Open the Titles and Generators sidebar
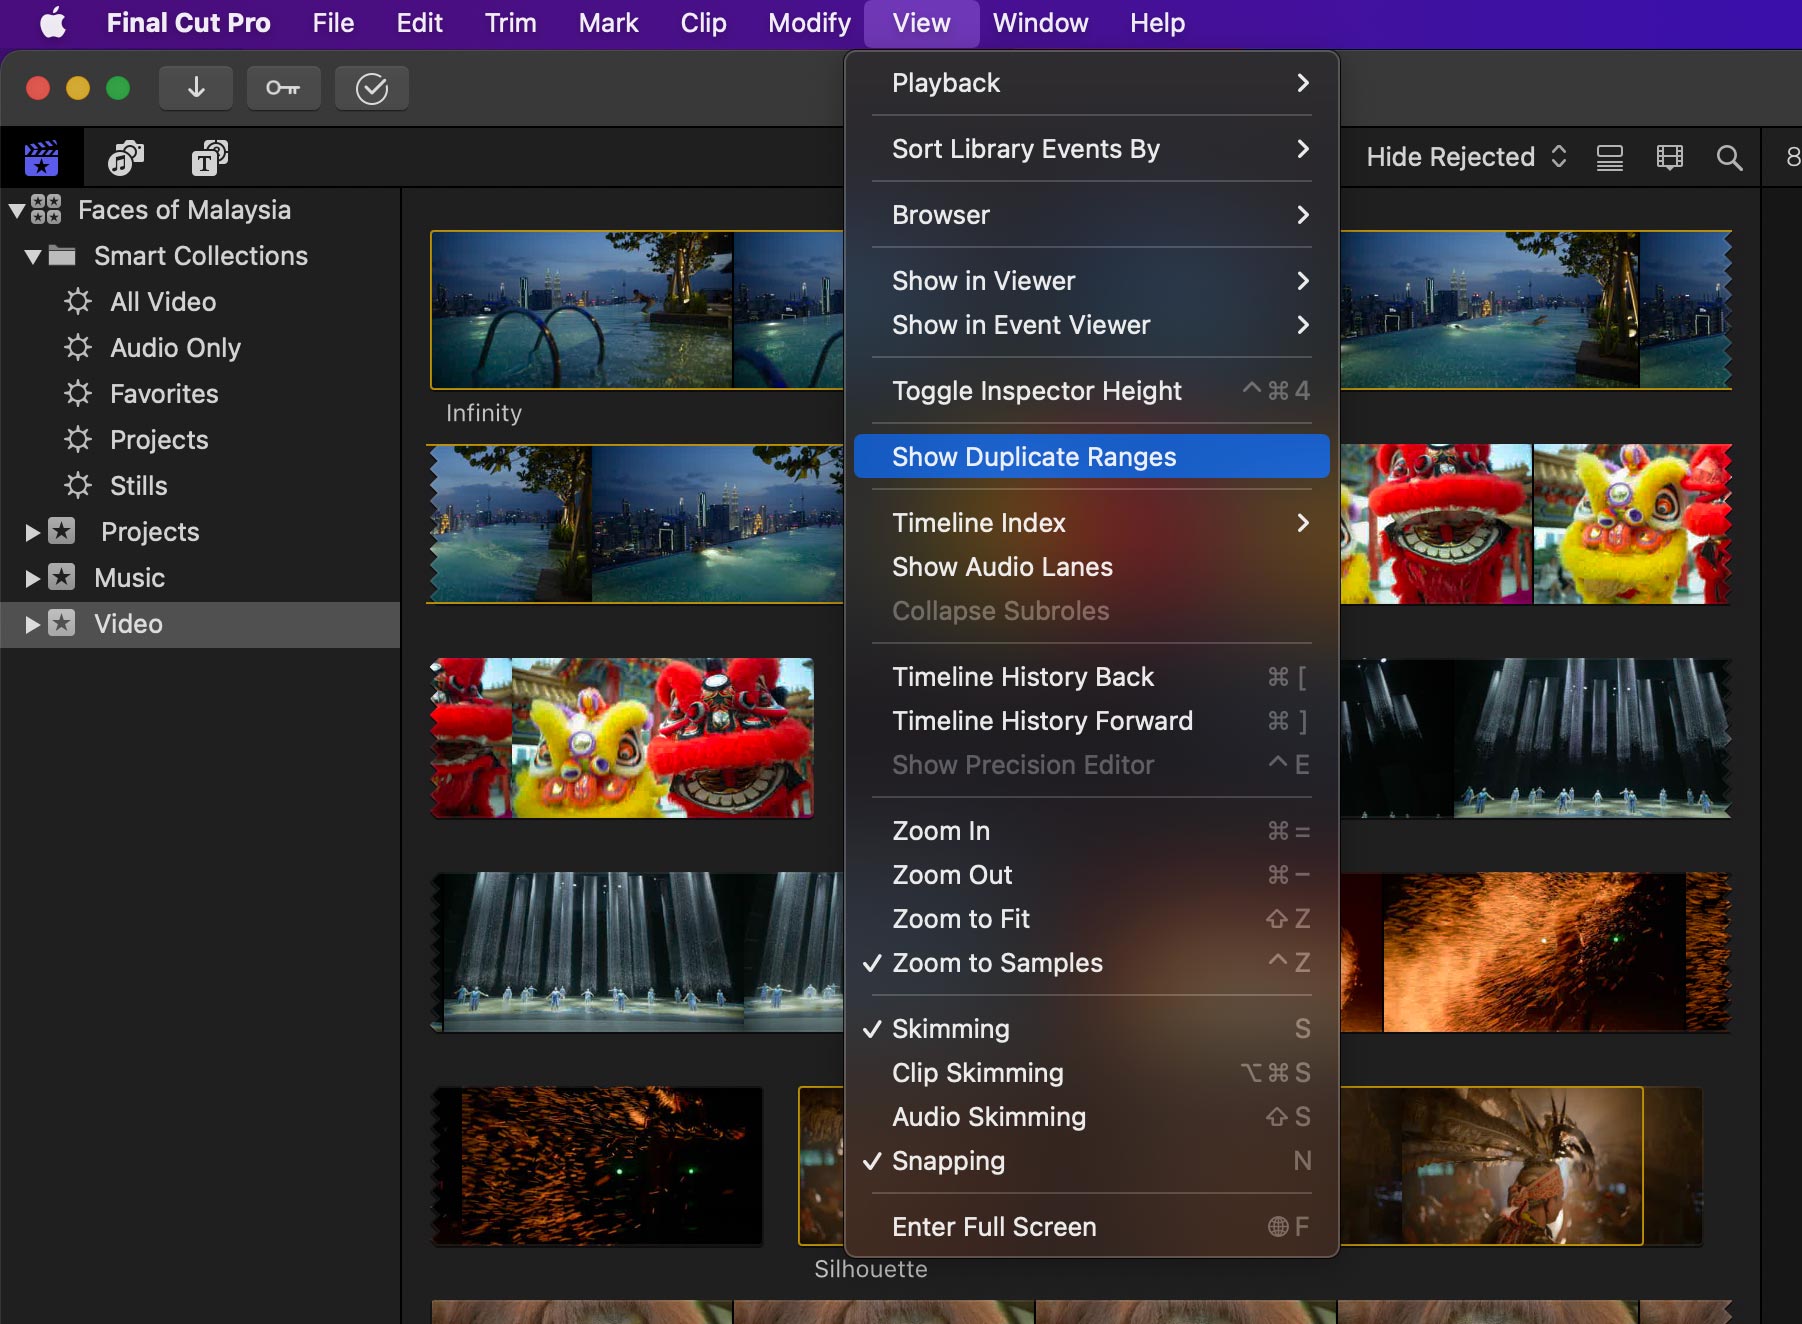Screen dimensions: 1802x1324 coord(210,157)
